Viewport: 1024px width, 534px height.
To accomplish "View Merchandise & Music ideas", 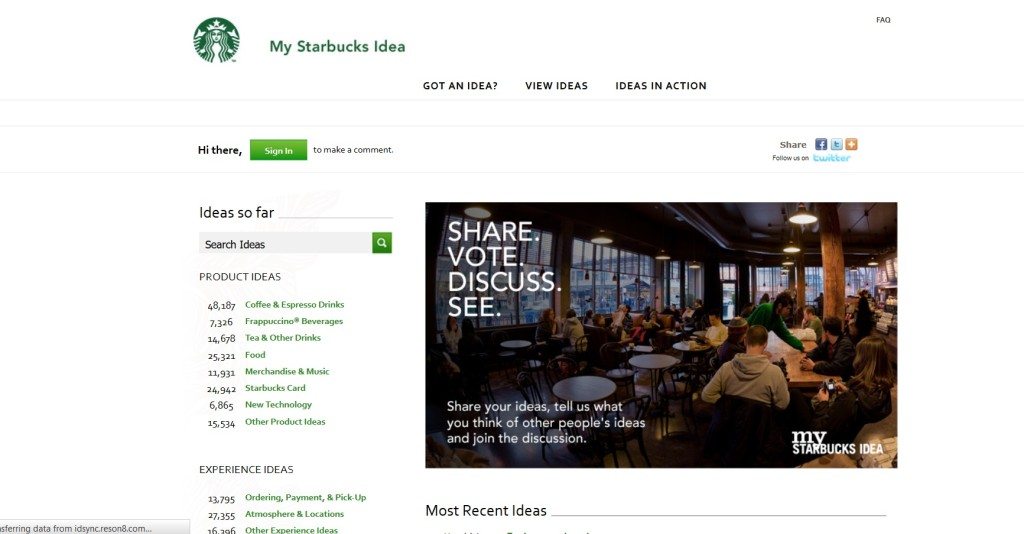I will [287, 371].
